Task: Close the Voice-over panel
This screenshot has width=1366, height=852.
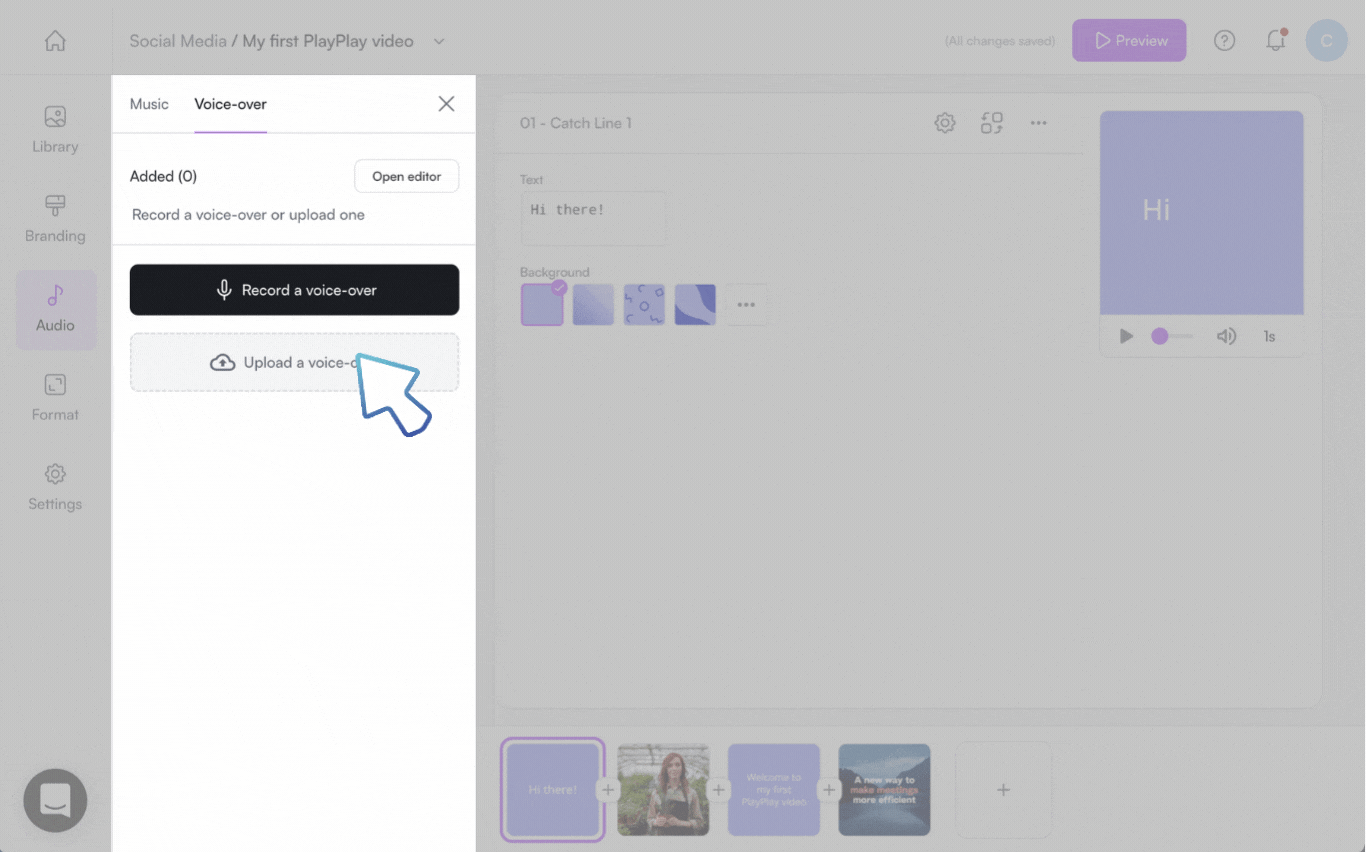Action: click(446, 104)
